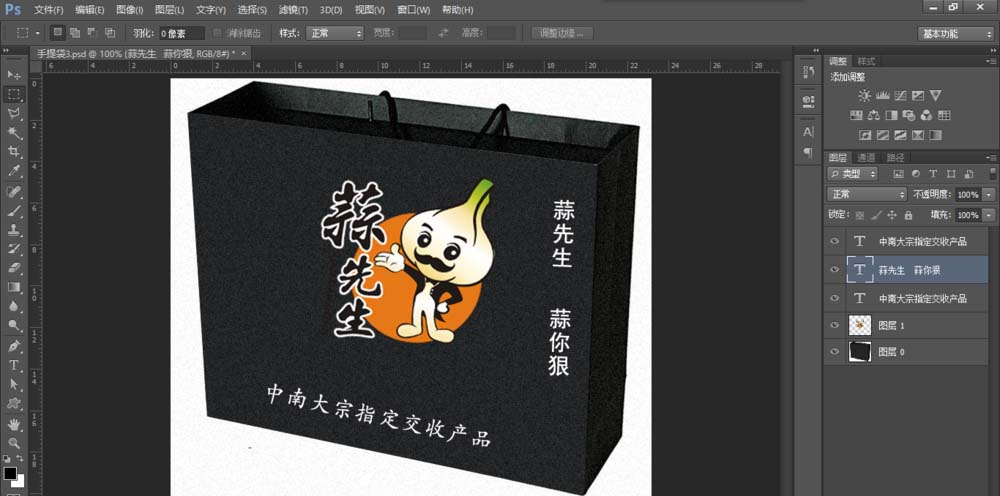Screen dimensions: 1000x496
Task: Click the 调整边缘 button
Action: click(x=562, y=33)
